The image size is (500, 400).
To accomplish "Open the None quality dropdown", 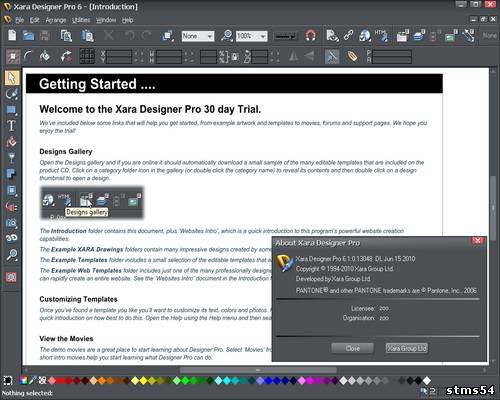I will click(198, 36).
